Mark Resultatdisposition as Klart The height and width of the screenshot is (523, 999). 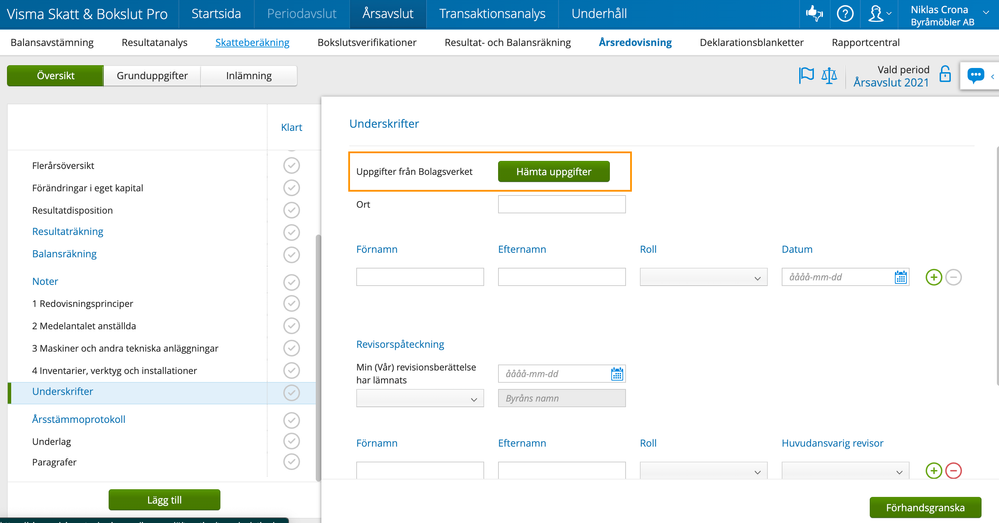point(291,210)
